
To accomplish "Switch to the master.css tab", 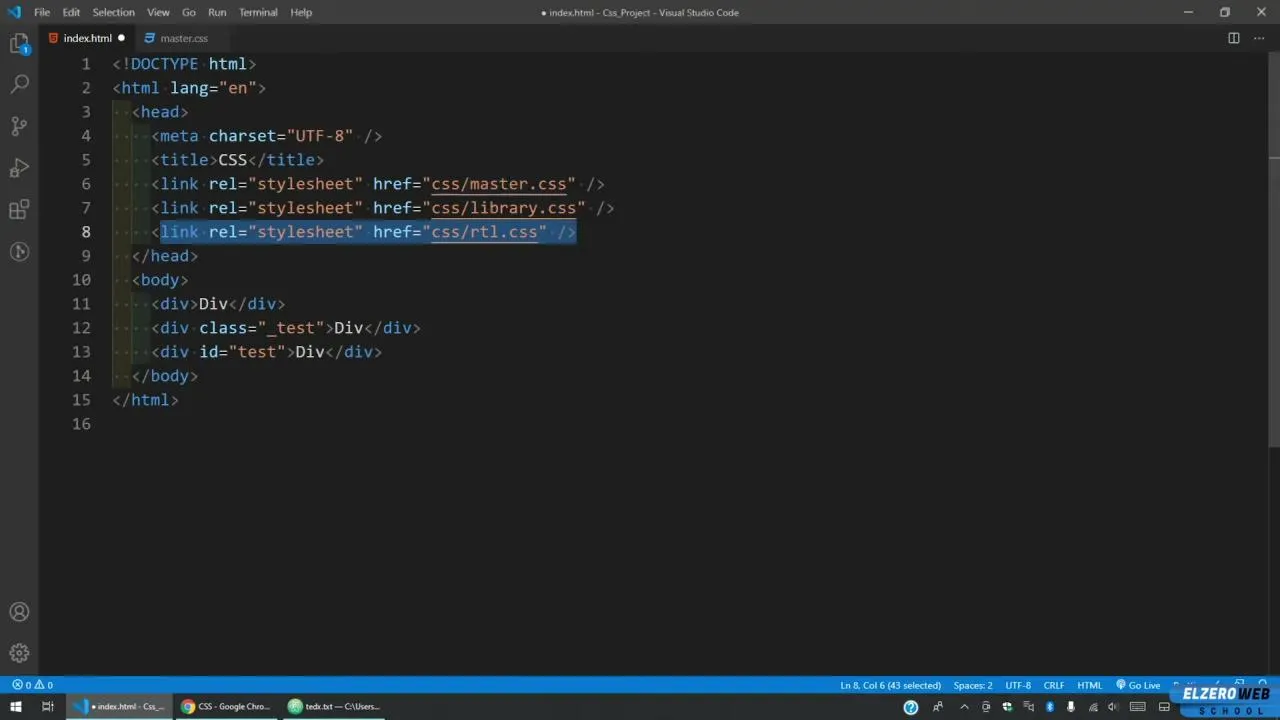I will [x=184, y=38].
